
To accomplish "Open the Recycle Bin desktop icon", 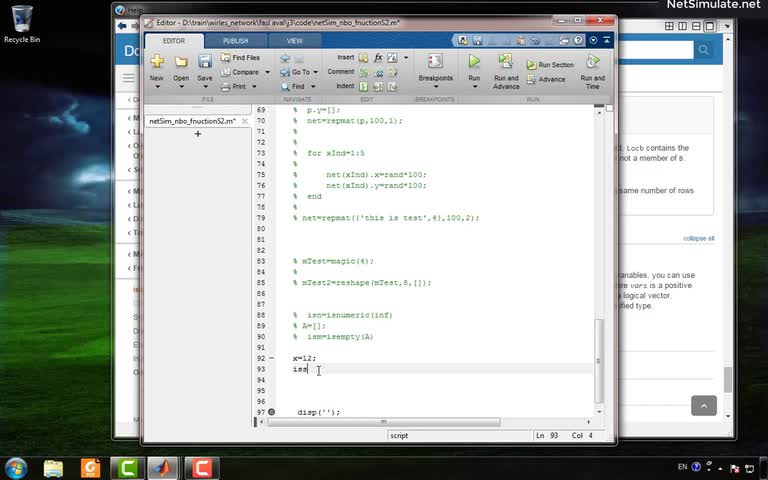I will click(22, 24).
